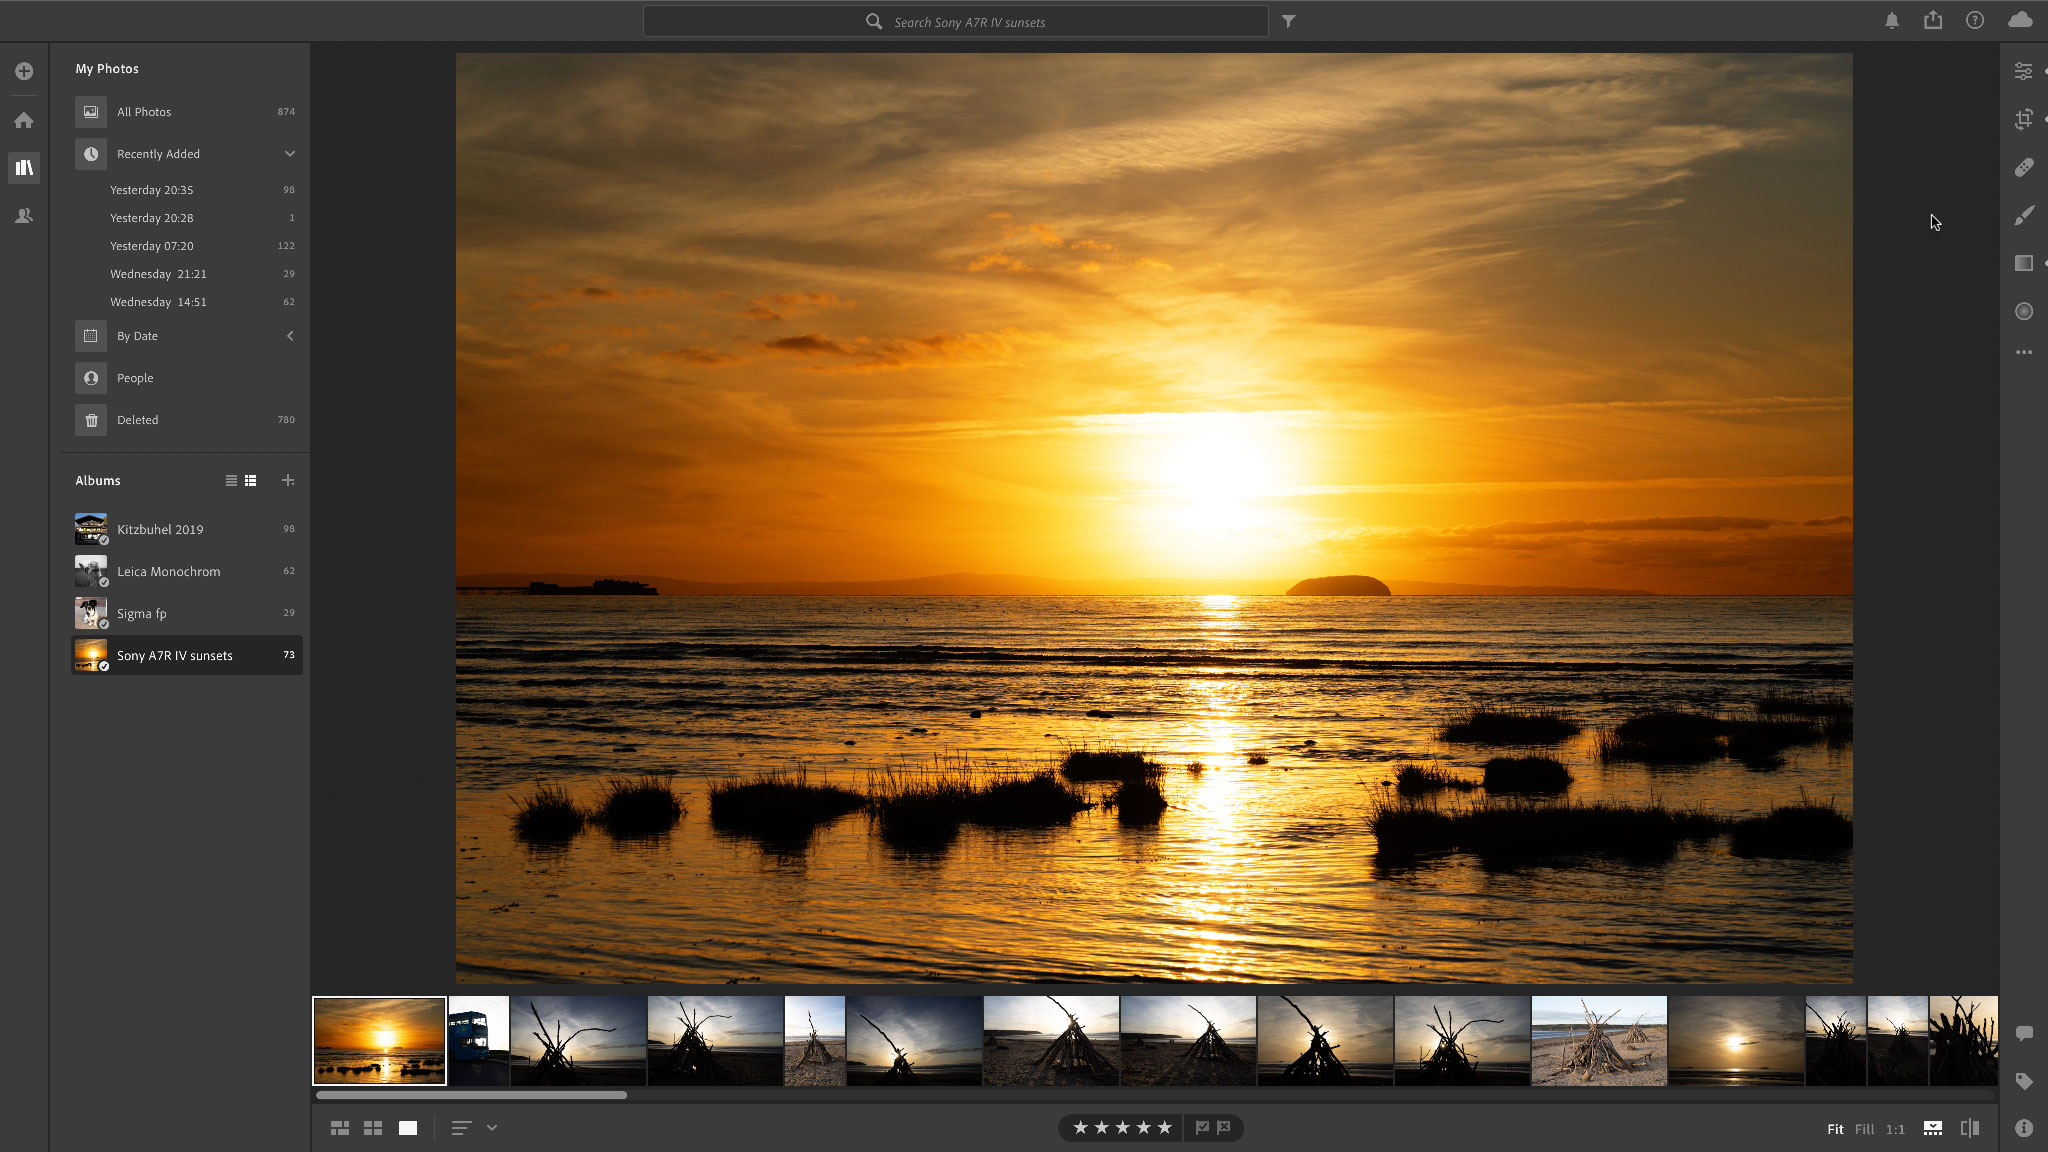Open All Photos
The height and width of the screenshot is (1152, 2048).
[x=186, y=112]
